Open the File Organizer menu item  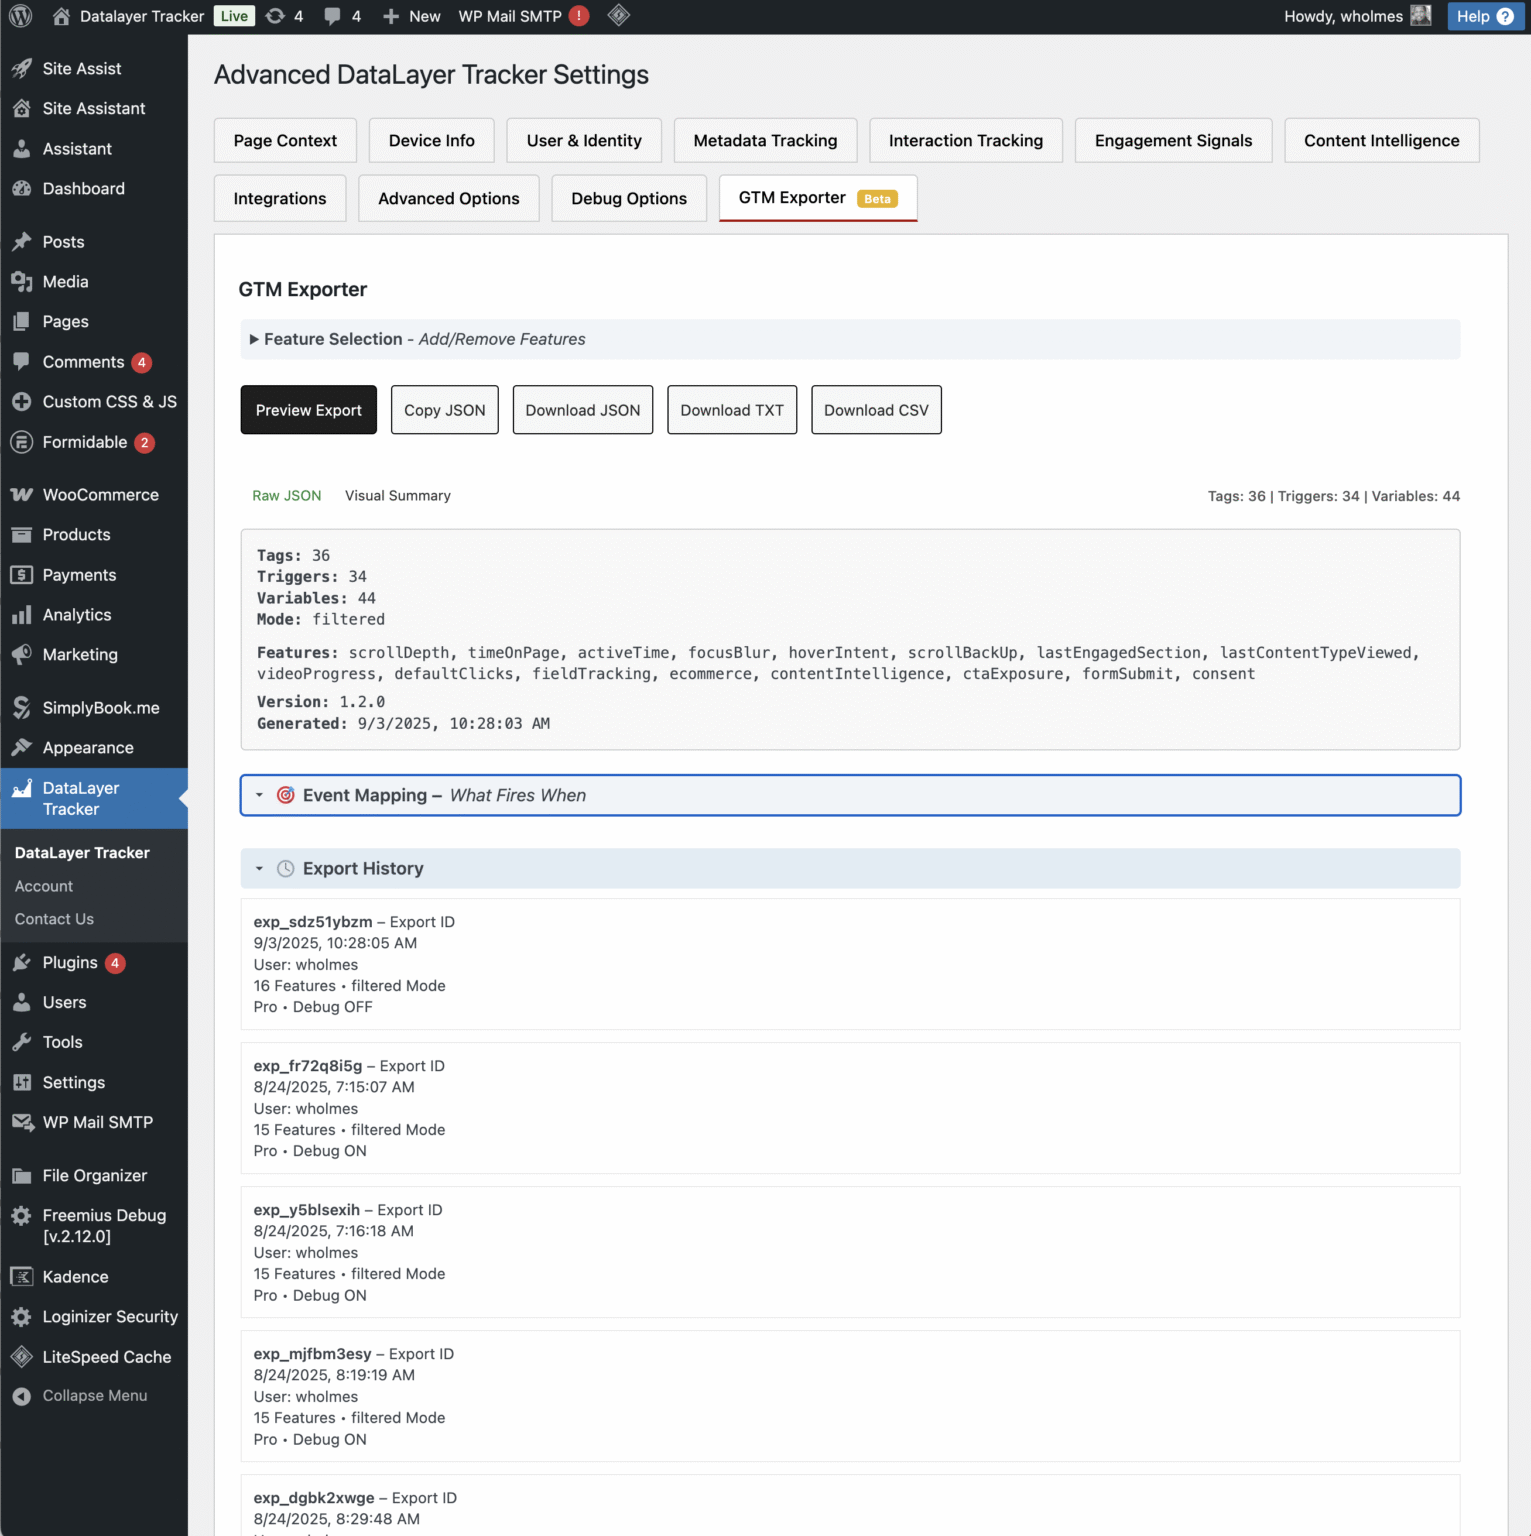[94, 1175]
